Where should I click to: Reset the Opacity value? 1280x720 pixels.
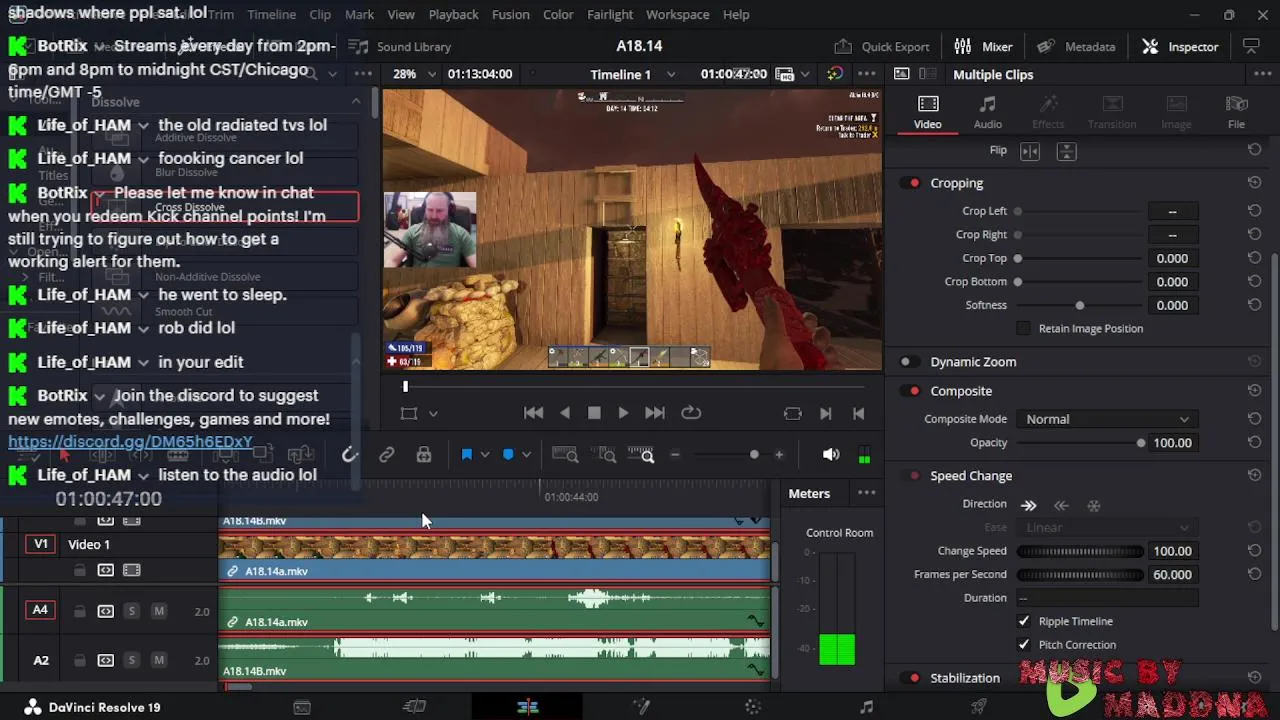click(1254, 443)
